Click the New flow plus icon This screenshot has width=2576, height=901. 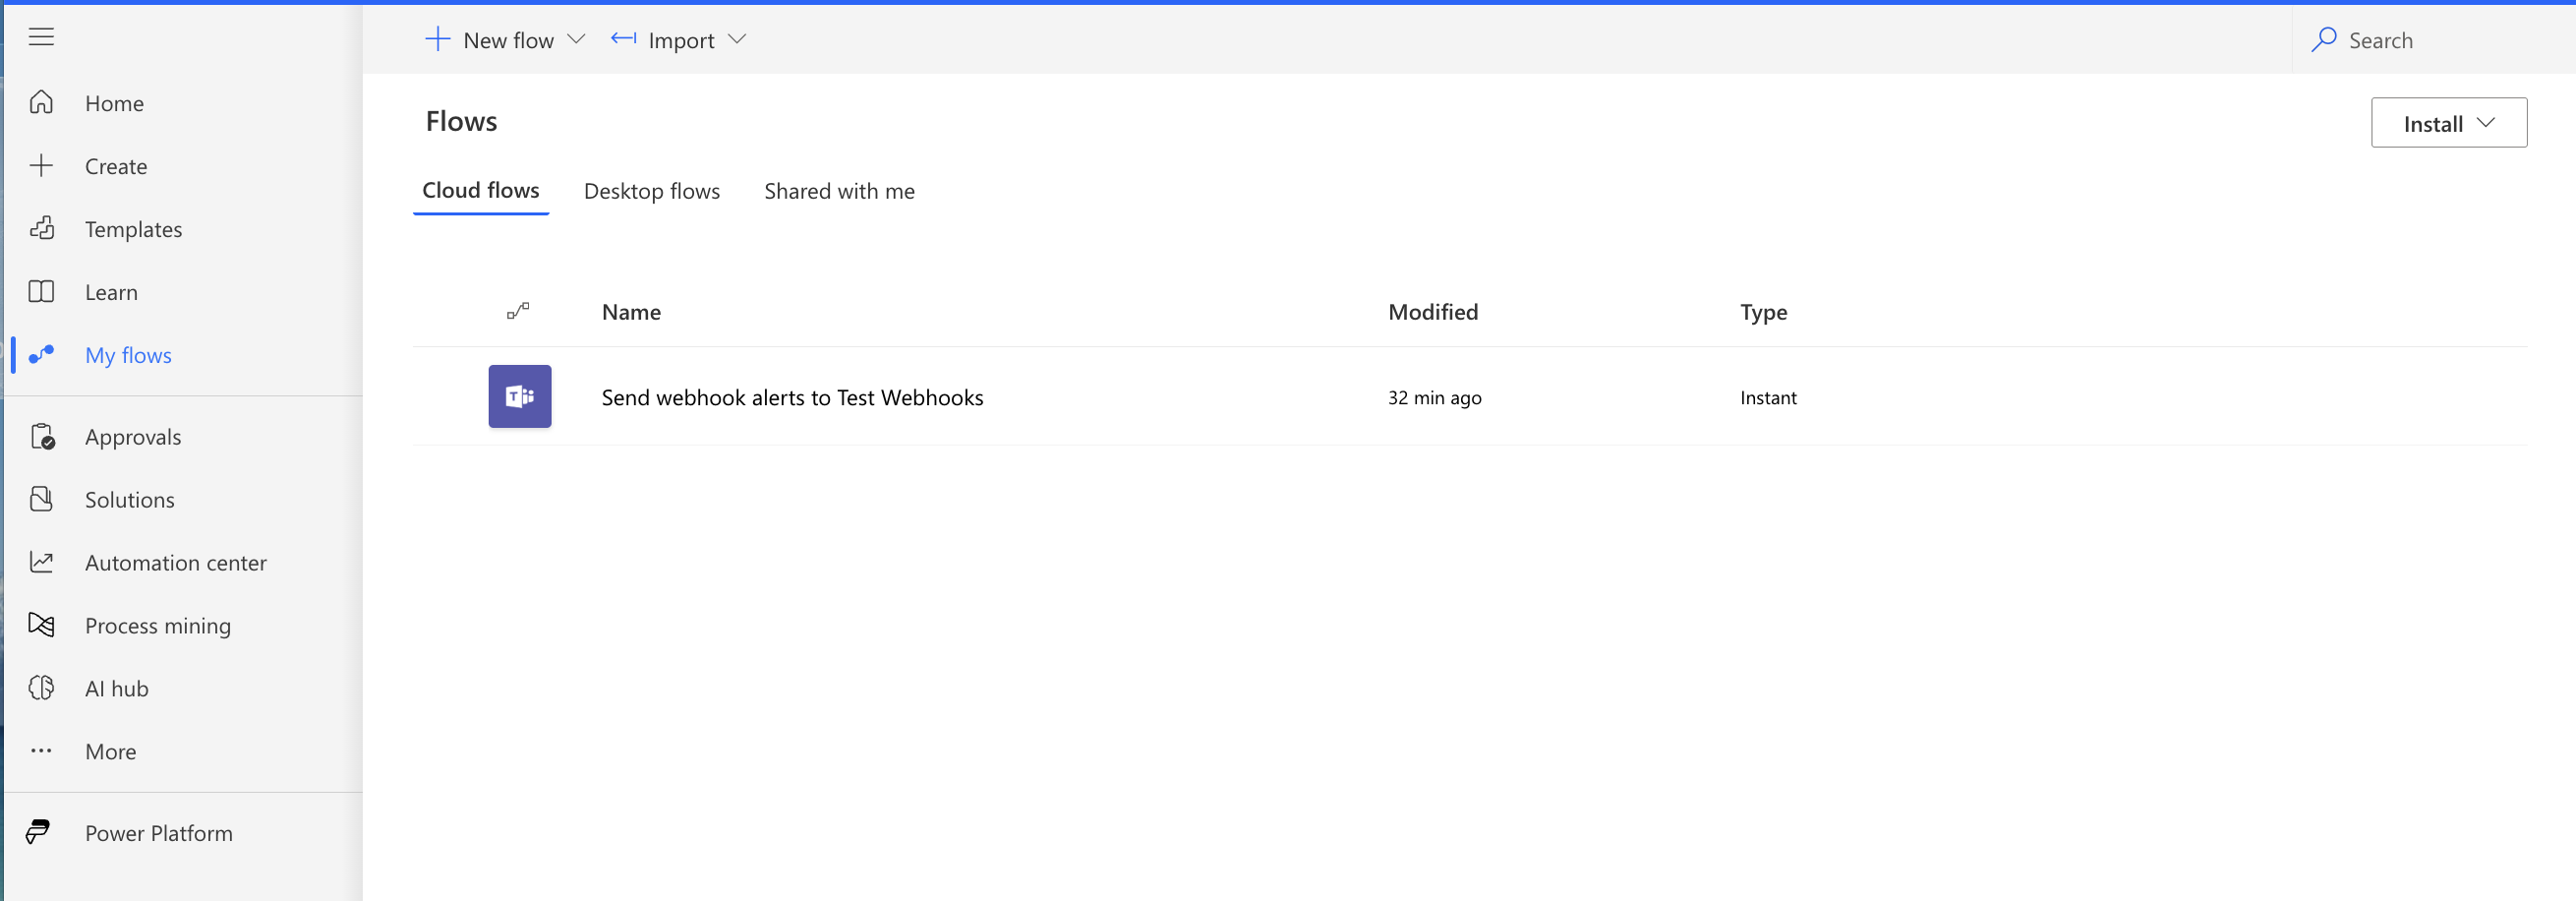438,39
